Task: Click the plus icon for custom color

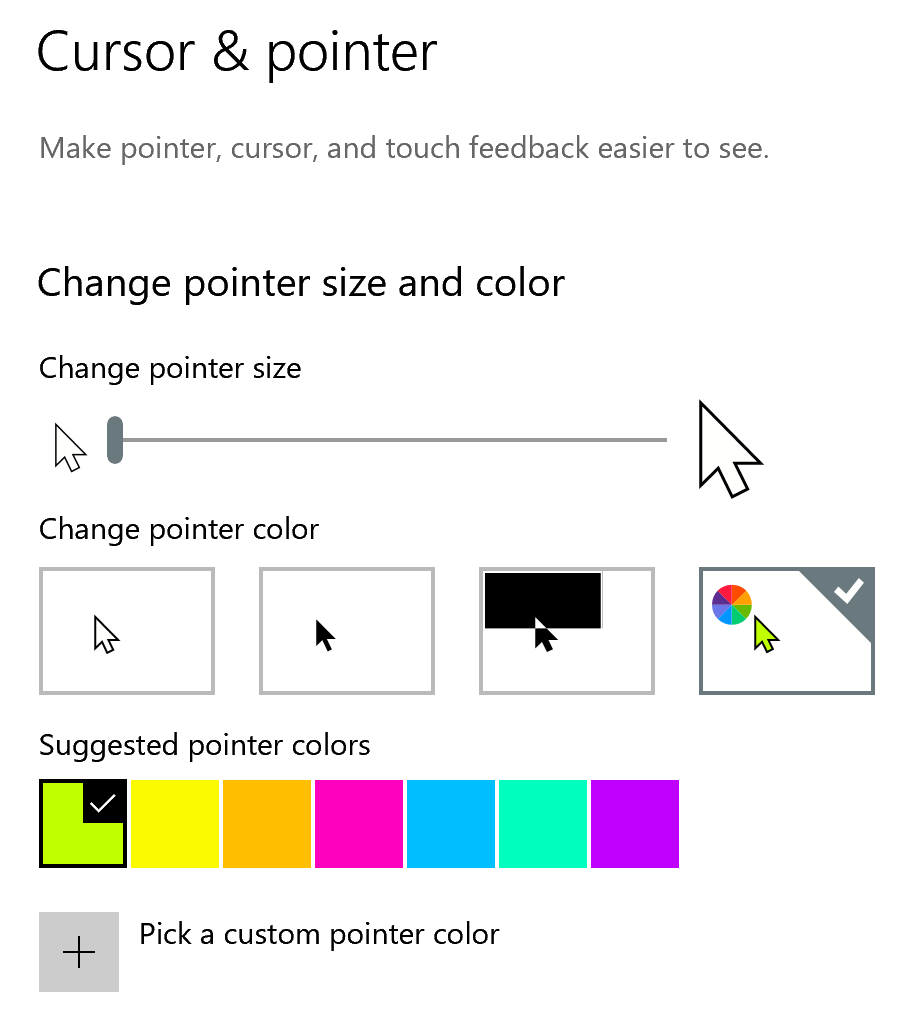Action: tap(79, 952)
